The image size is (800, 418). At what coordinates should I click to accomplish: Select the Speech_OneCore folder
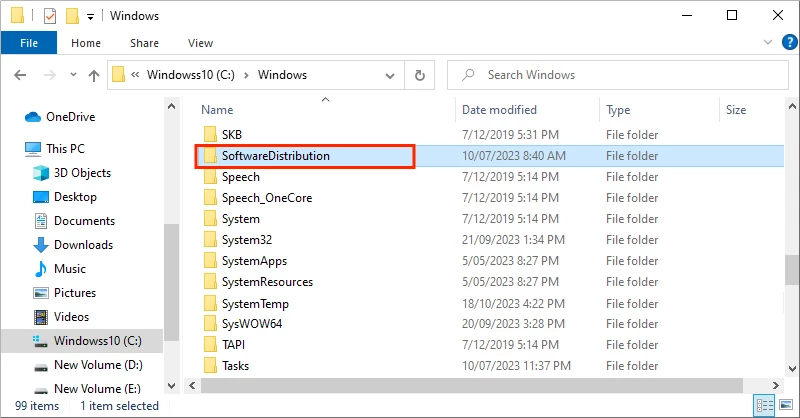click(x=267, y=198)
